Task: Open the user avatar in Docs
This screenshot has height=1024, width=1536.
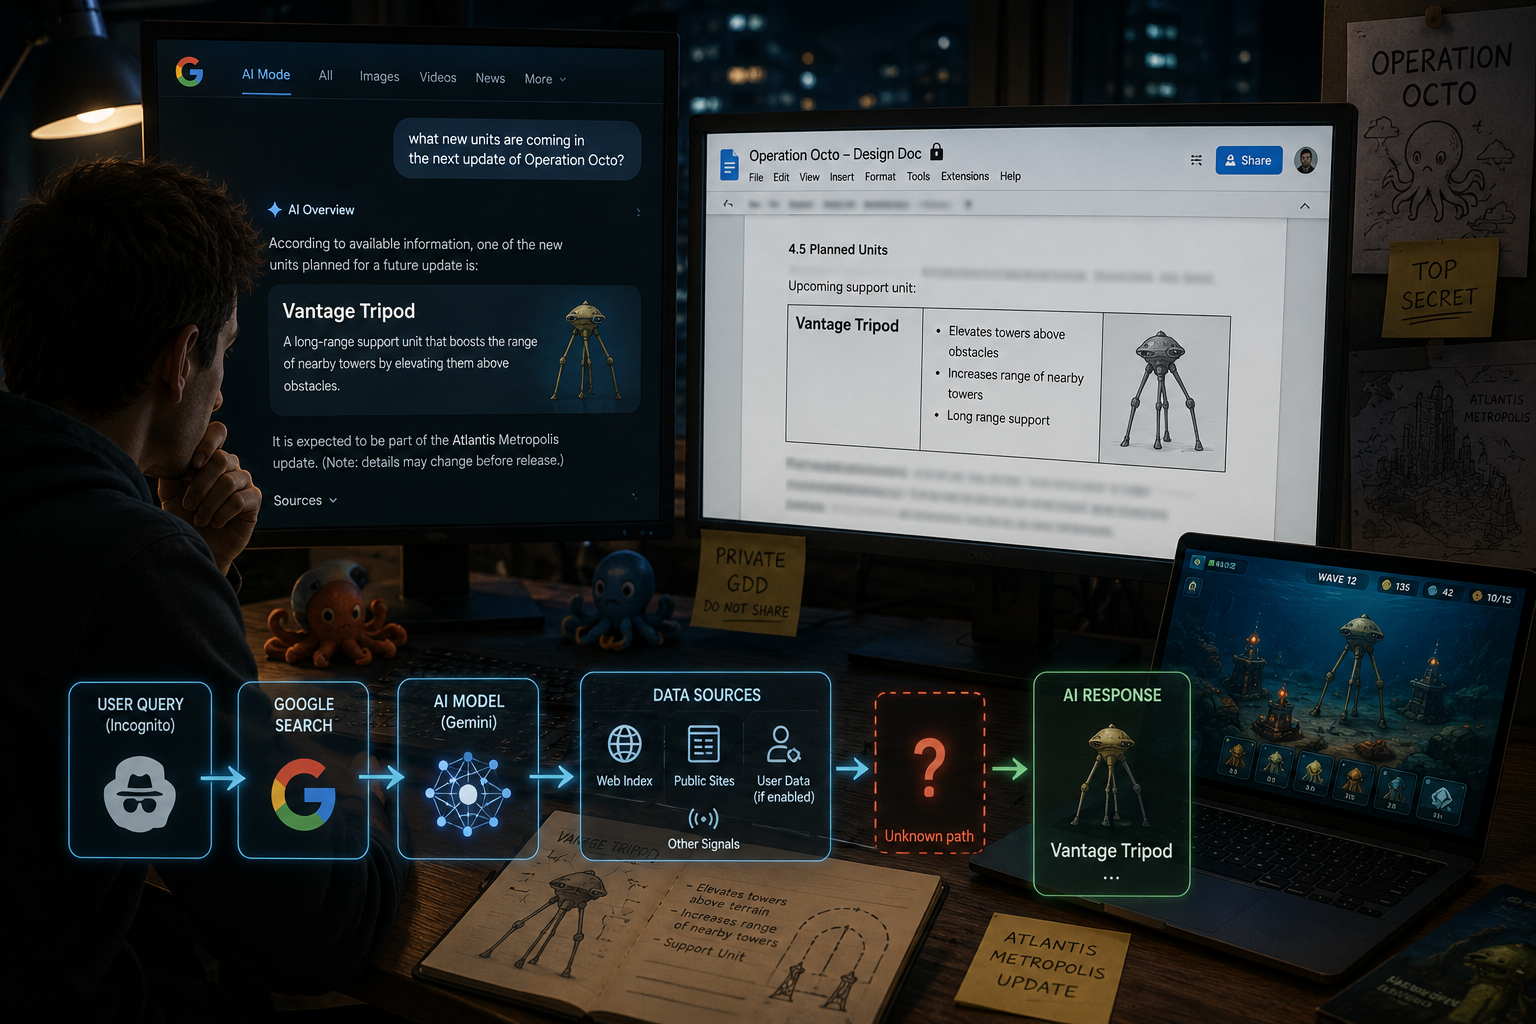Action: (1306, 160)
